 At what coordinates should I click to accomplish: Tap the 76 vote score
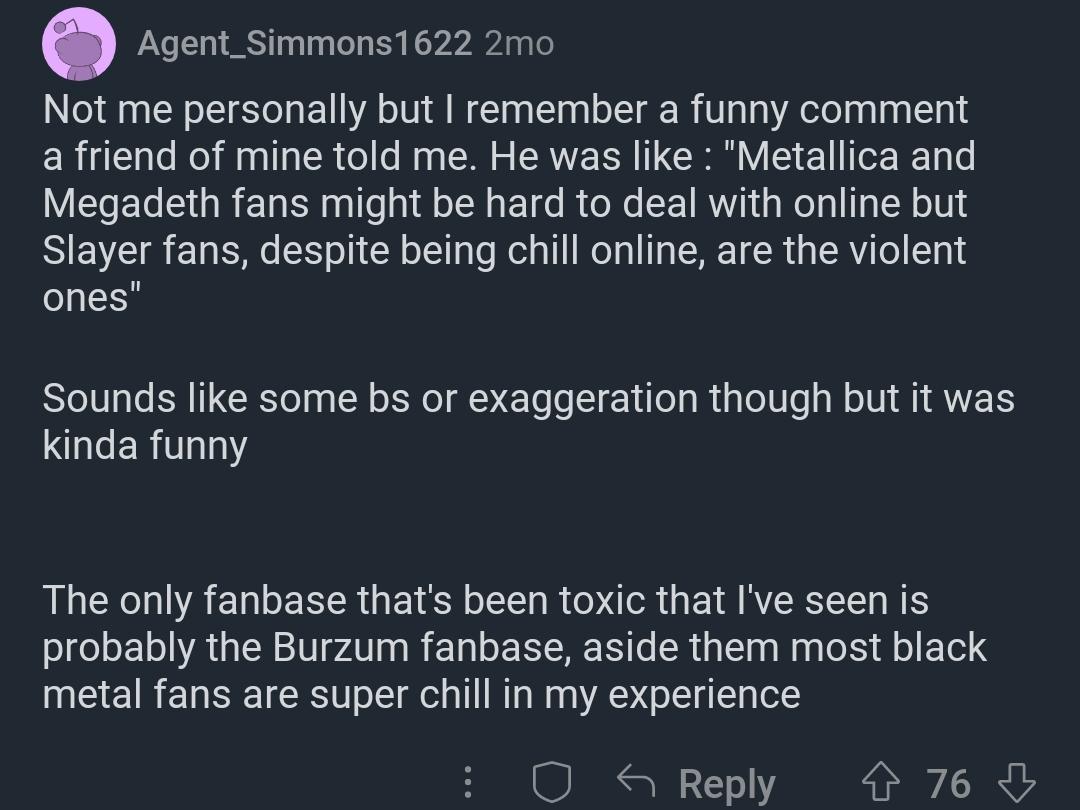(948, 782)
